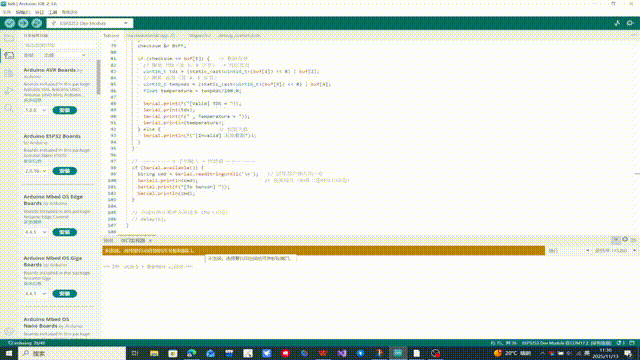The height and width of the screenshot is (360, 640).
Task: Open More info link for Mbed OS Giga Boards
Action: click(32, 284)
